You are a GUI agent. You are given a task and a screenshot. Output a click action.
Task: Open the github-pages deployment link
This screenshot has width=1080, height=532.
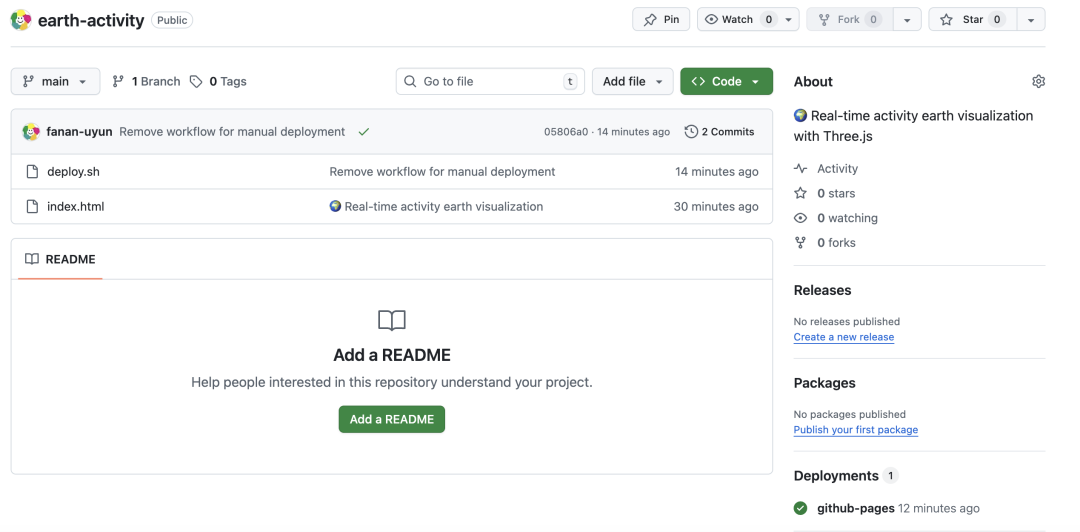tap(855, 509)
